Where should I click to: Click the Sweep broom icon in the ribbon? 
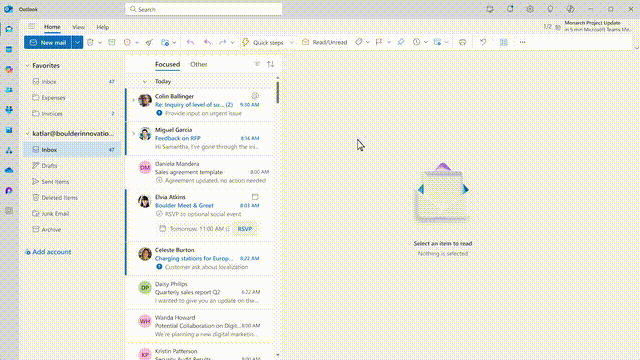coord(149,42)
